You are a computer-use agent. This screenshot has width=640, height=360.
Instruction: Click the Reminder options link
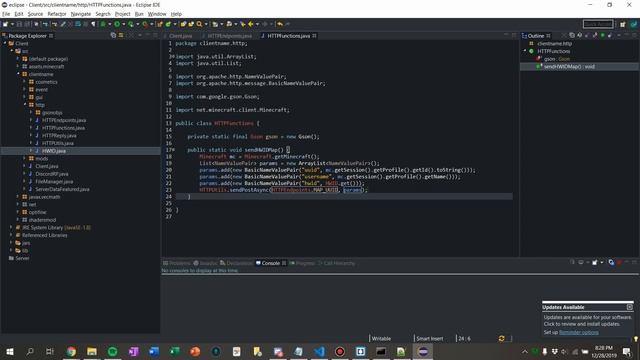(x=579, y=332)
